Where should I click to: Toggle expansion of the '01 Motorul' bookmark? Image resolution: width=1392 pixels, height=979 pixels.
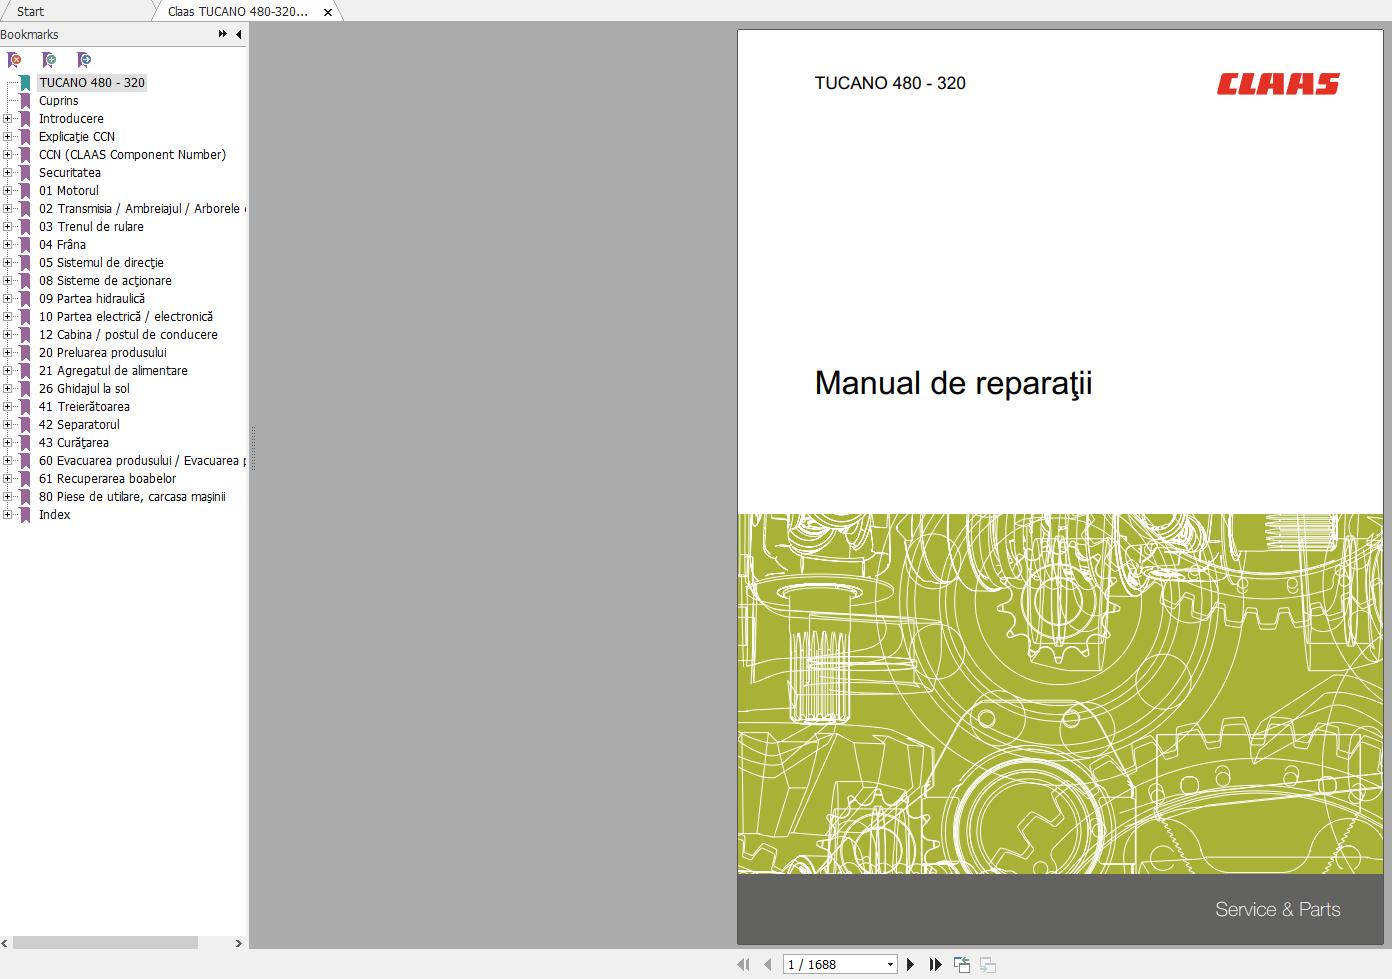click(9, 190)
